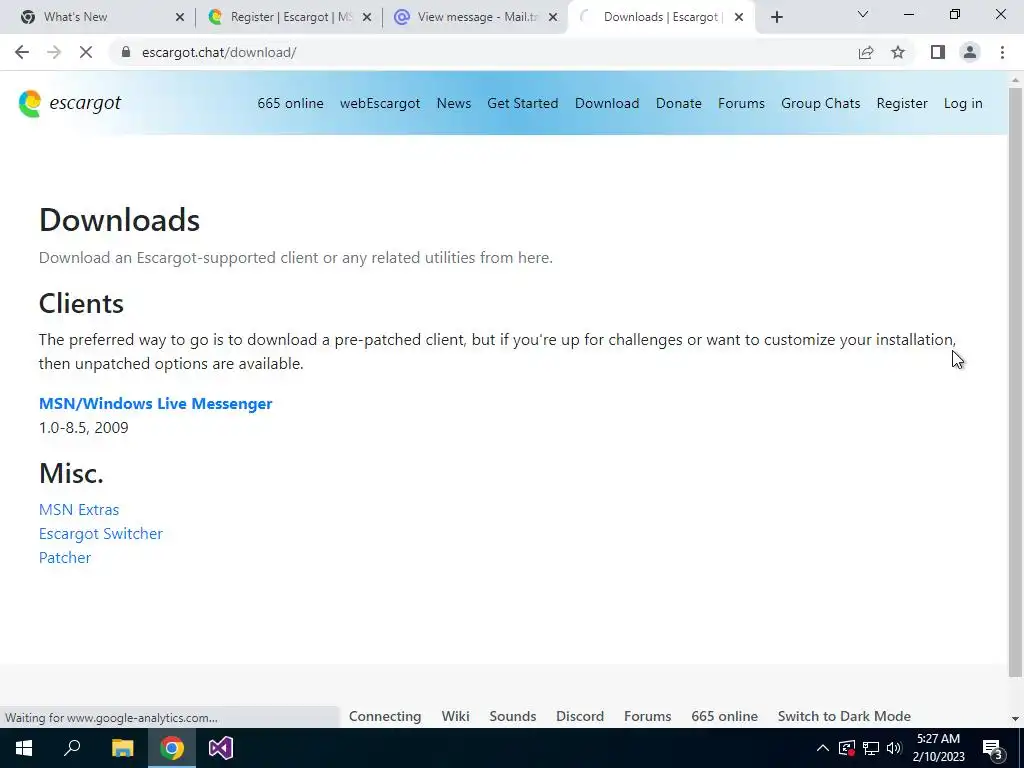Click the '1.0-8.5, 2009' version text
Viewport: 1024px width, 768px height.
[84, 428]
